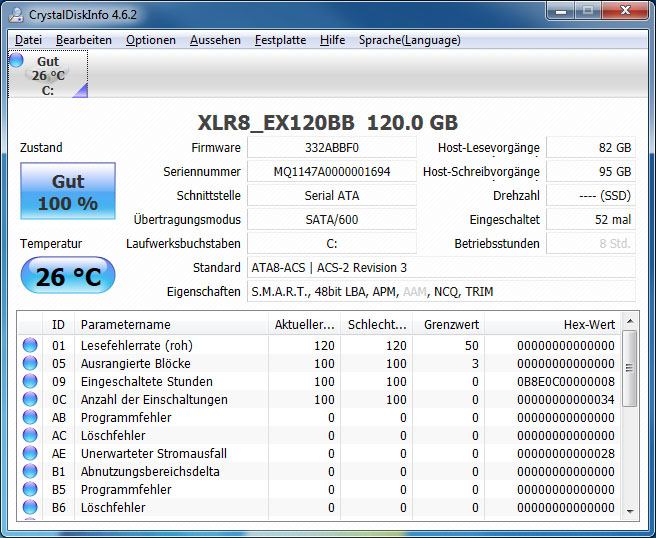This screenshot has height=538, width=656.
Task: Open the Sprache(Language) menu
Action: point(410,40)
